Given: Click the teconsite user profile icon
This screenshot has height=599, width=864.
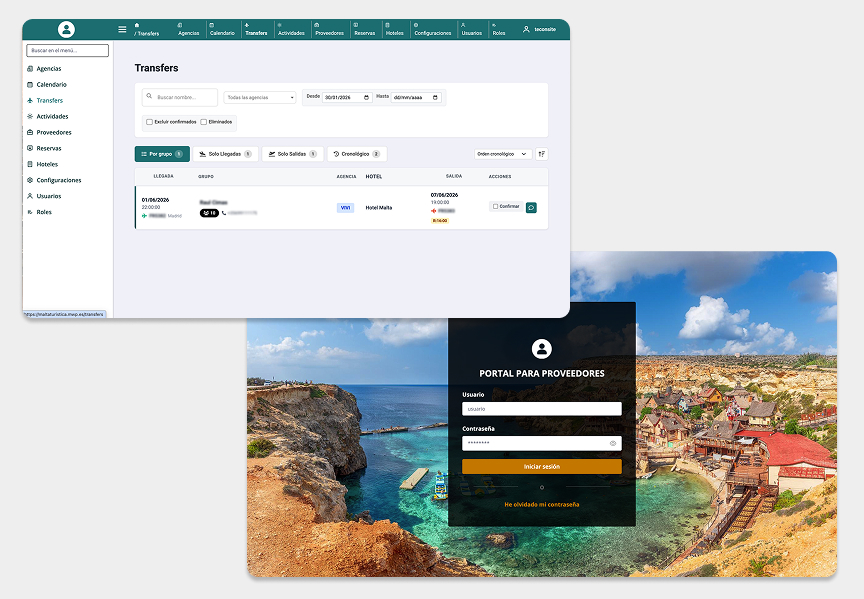Looking at the screenshot, I should (x=527, y=30).
